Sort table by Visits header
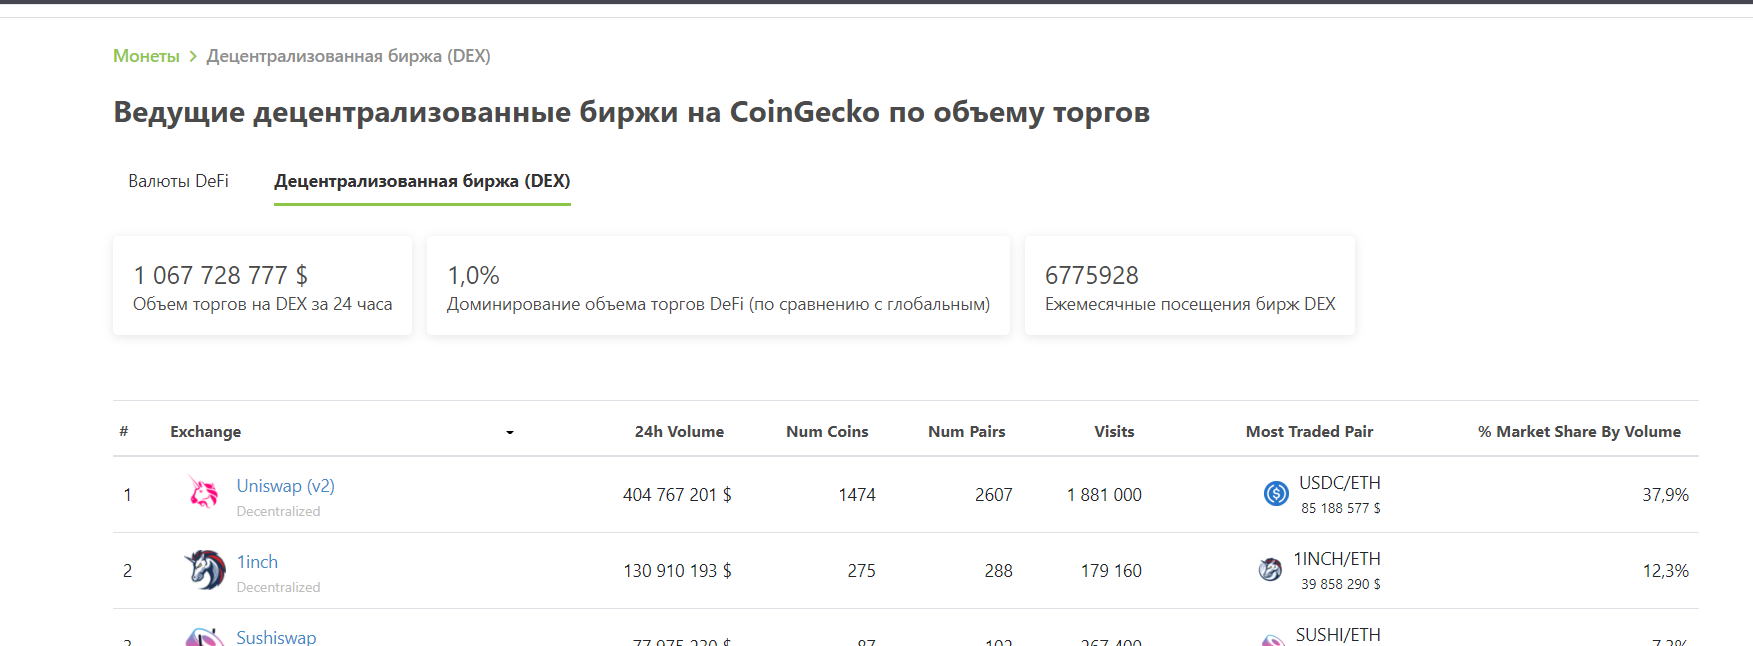This screenshot has width=1753, height=646. click(x=1114, y=432)
